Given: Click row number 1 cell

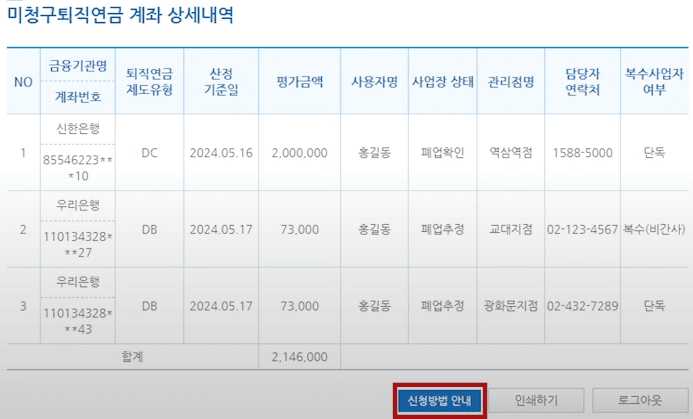Looking at the screenshot, I should pos(23,153).
